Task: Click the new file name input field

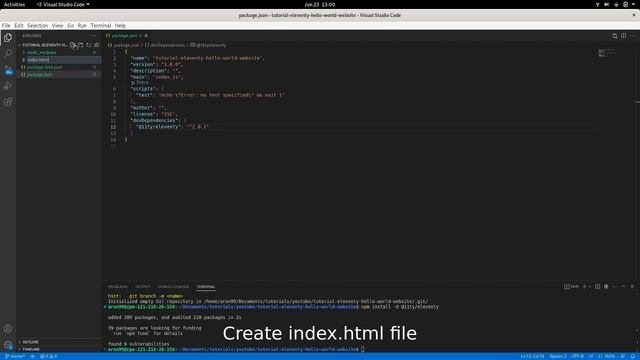Action: (64, 60)
